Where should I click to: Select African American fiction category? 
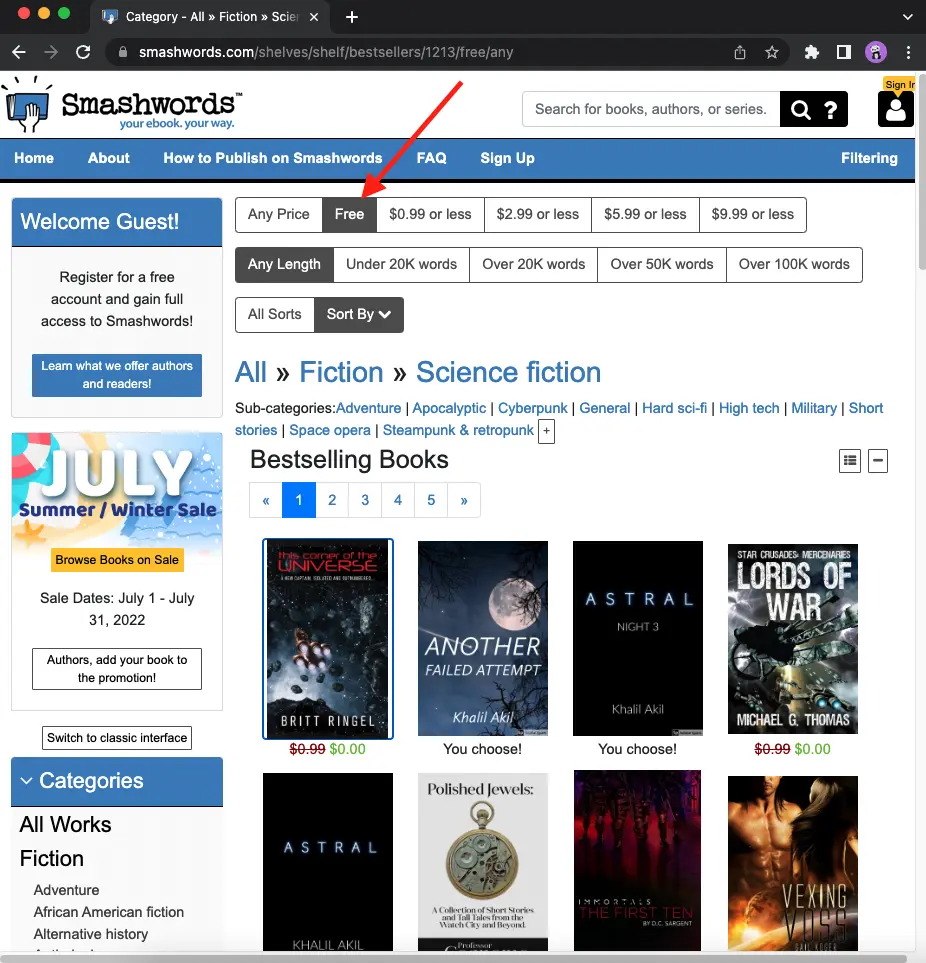(109, 912)
